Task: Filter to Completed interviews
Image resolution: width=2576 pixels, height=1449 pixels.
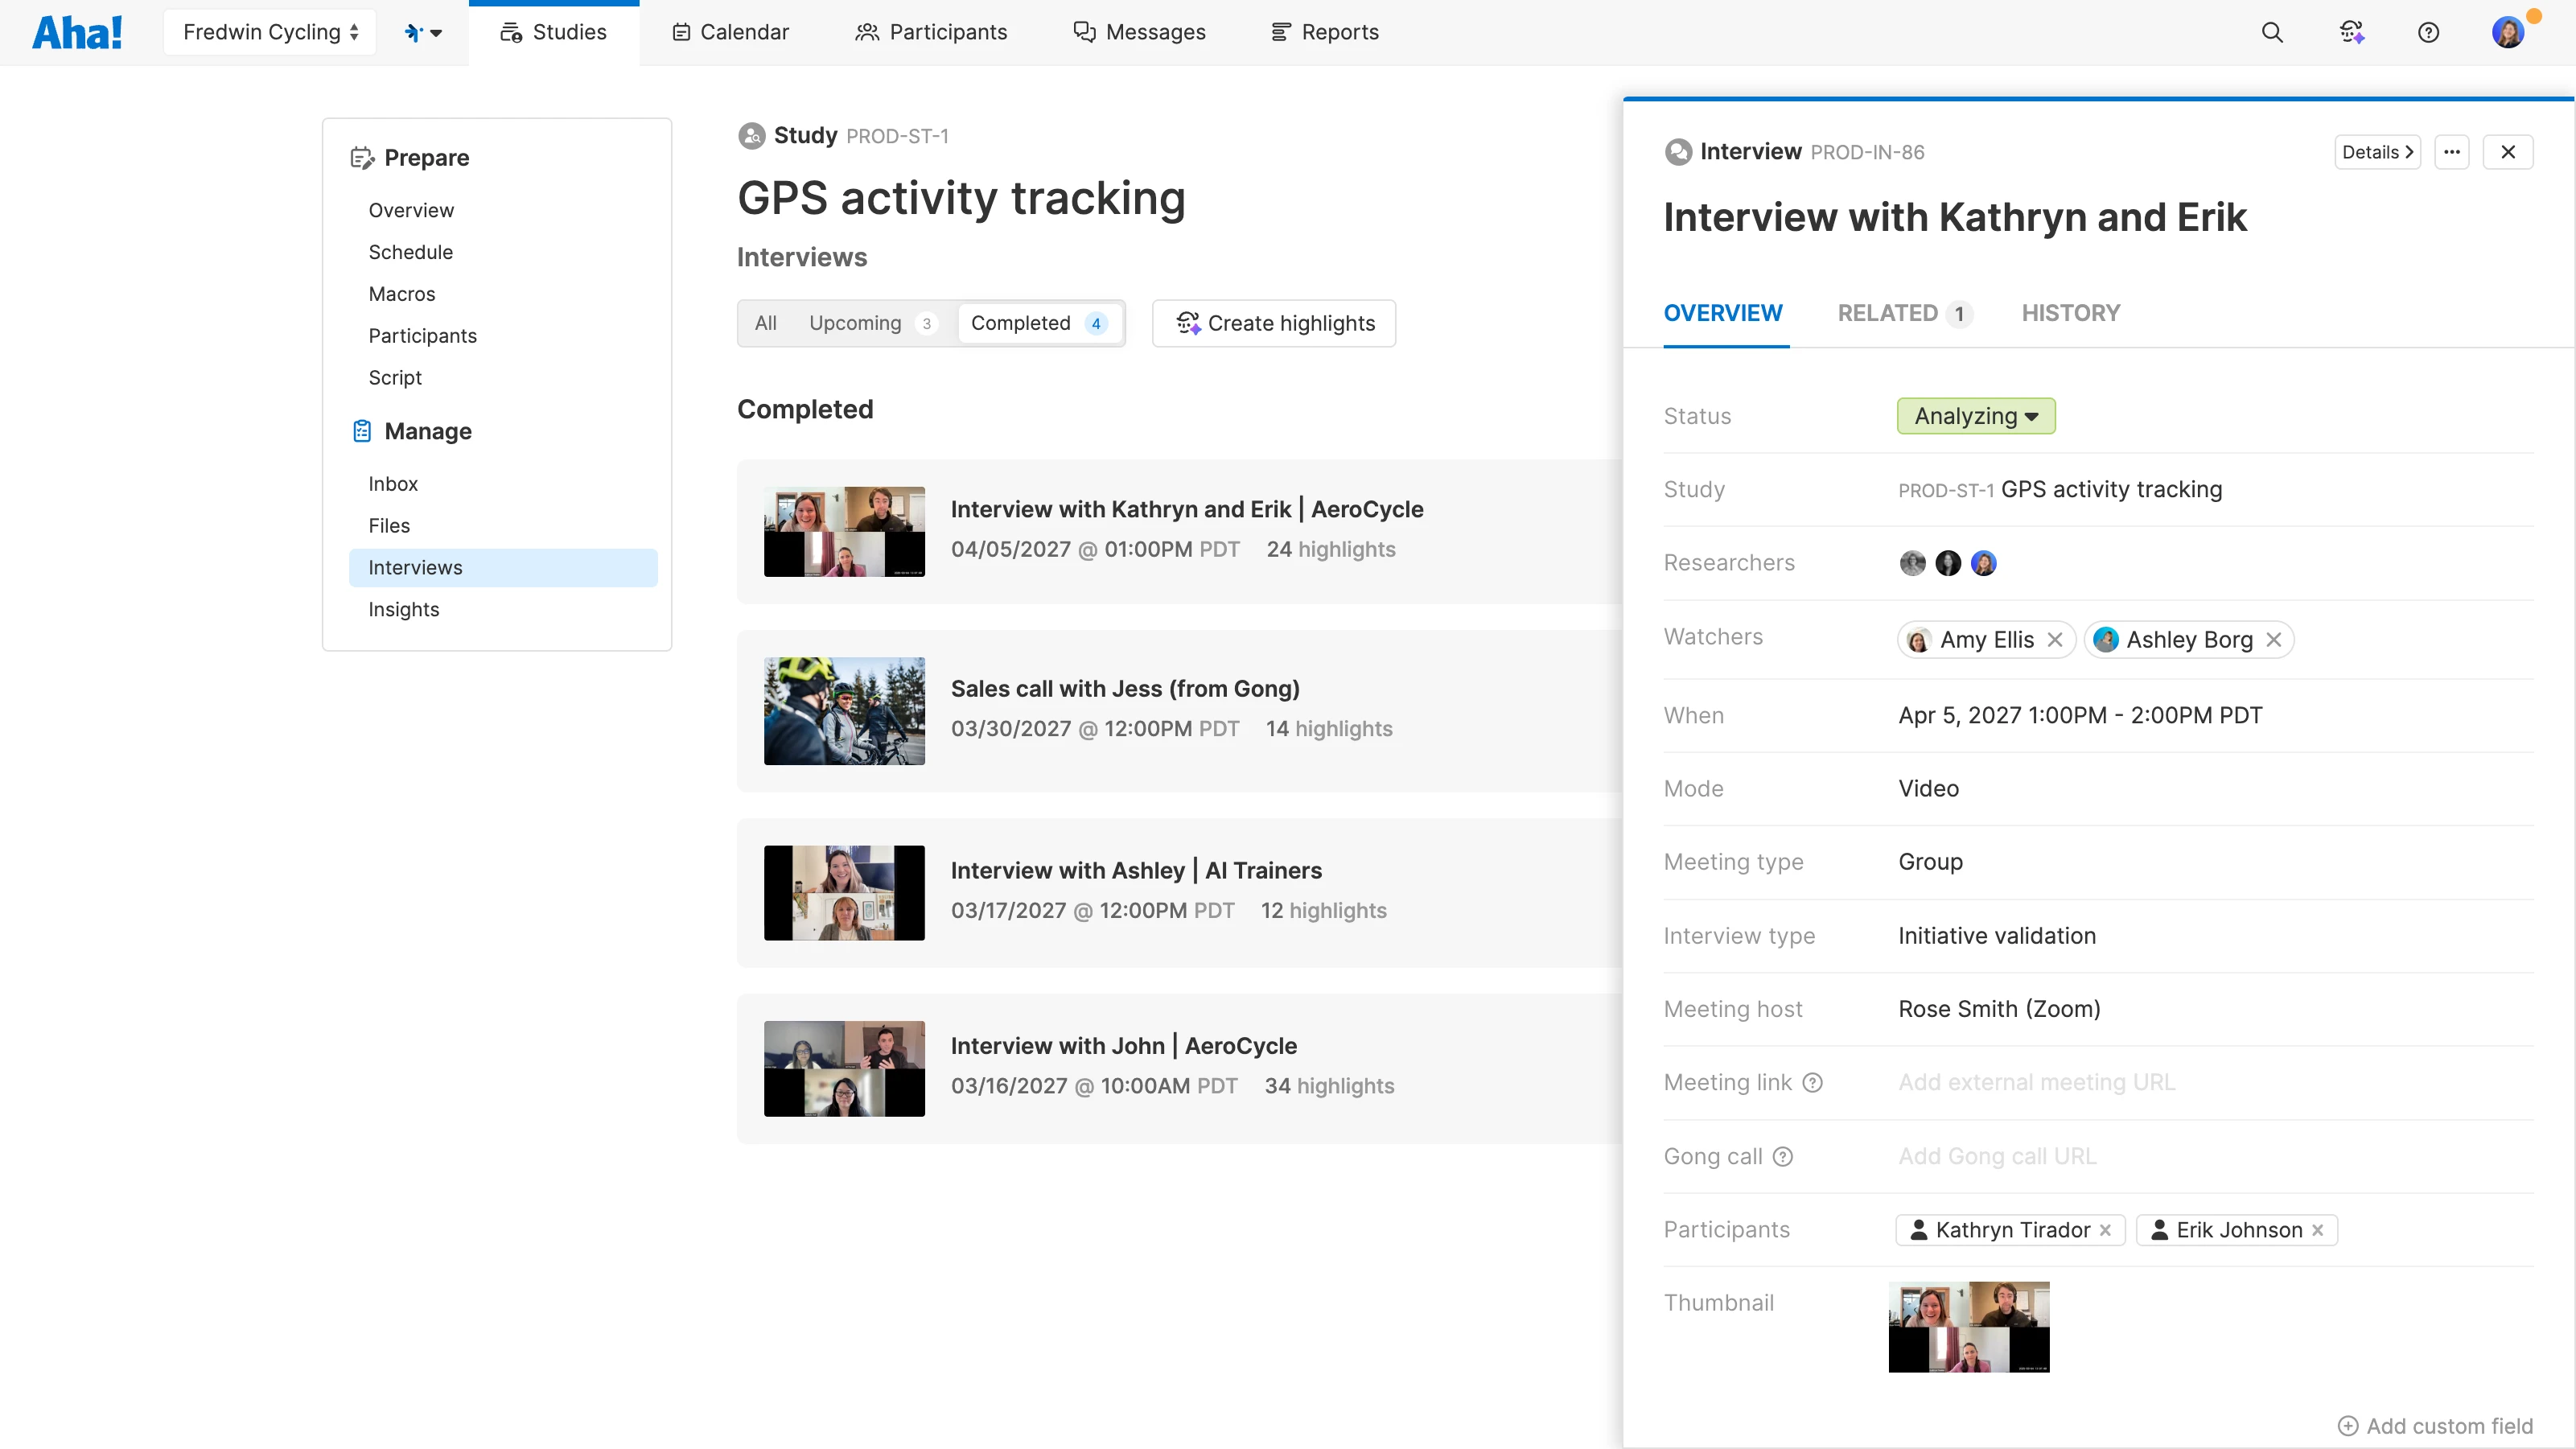Action: click(1039, 323)
